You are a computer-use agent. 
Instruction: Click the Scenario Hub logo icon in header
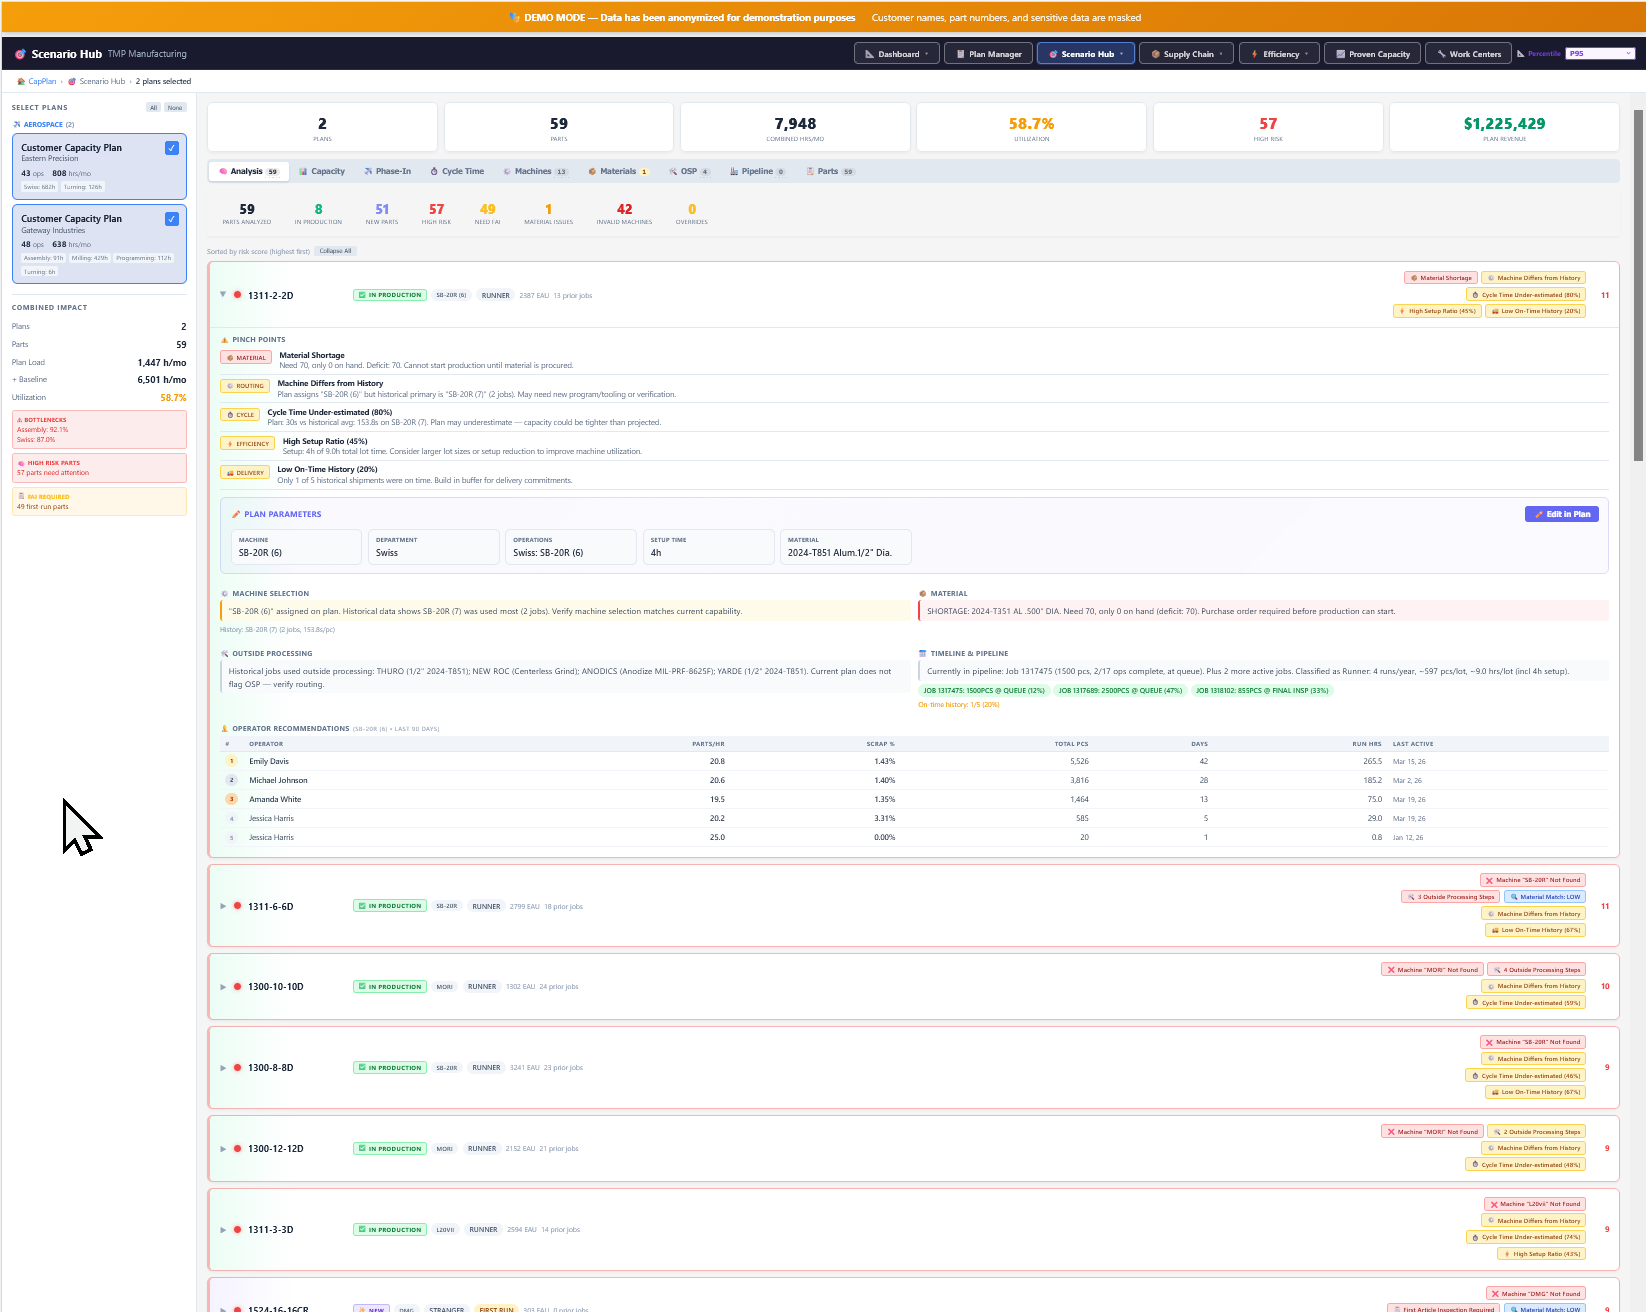point(20,54)
